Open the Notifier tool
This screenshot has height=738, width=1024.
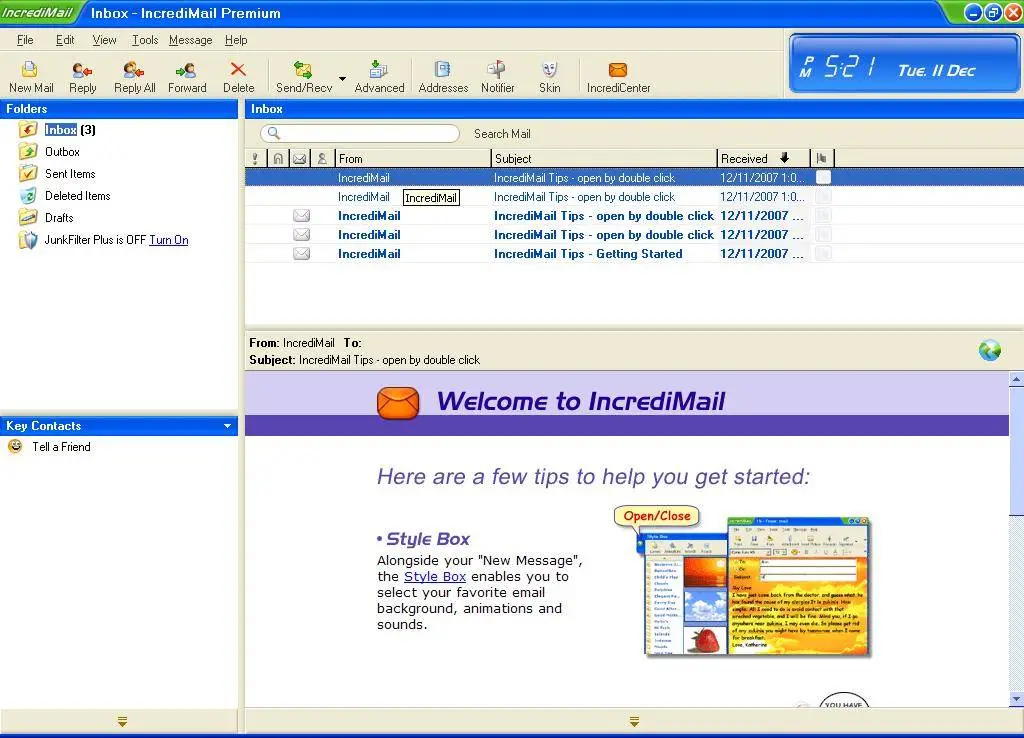(498, 76)
